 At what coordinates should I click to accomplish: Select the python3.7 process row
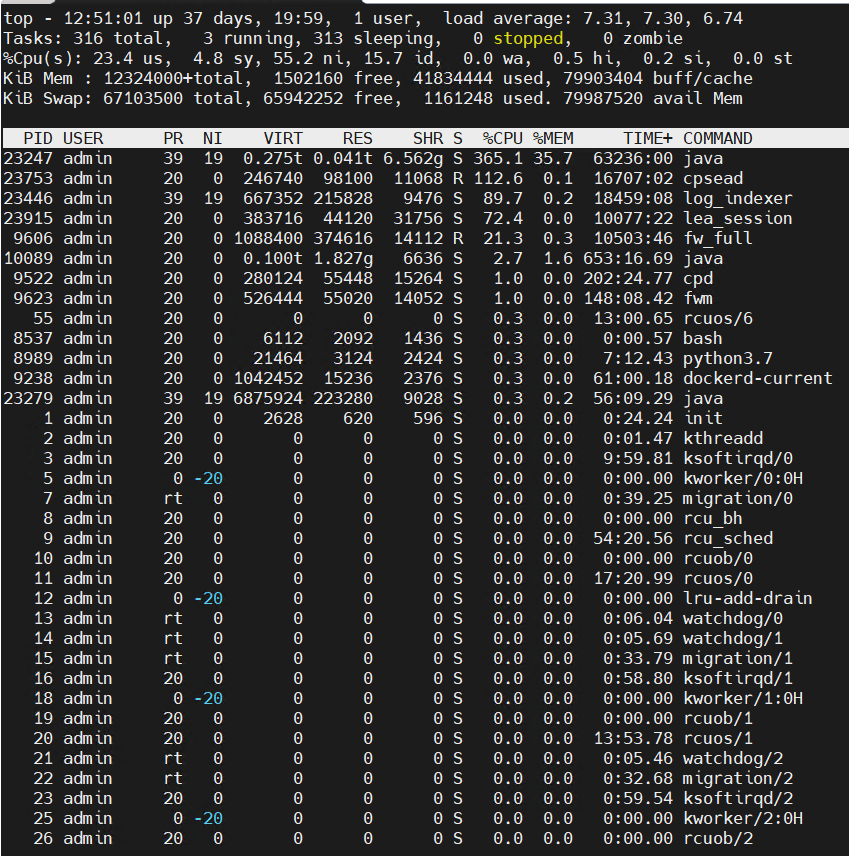[x=400, y=358]
